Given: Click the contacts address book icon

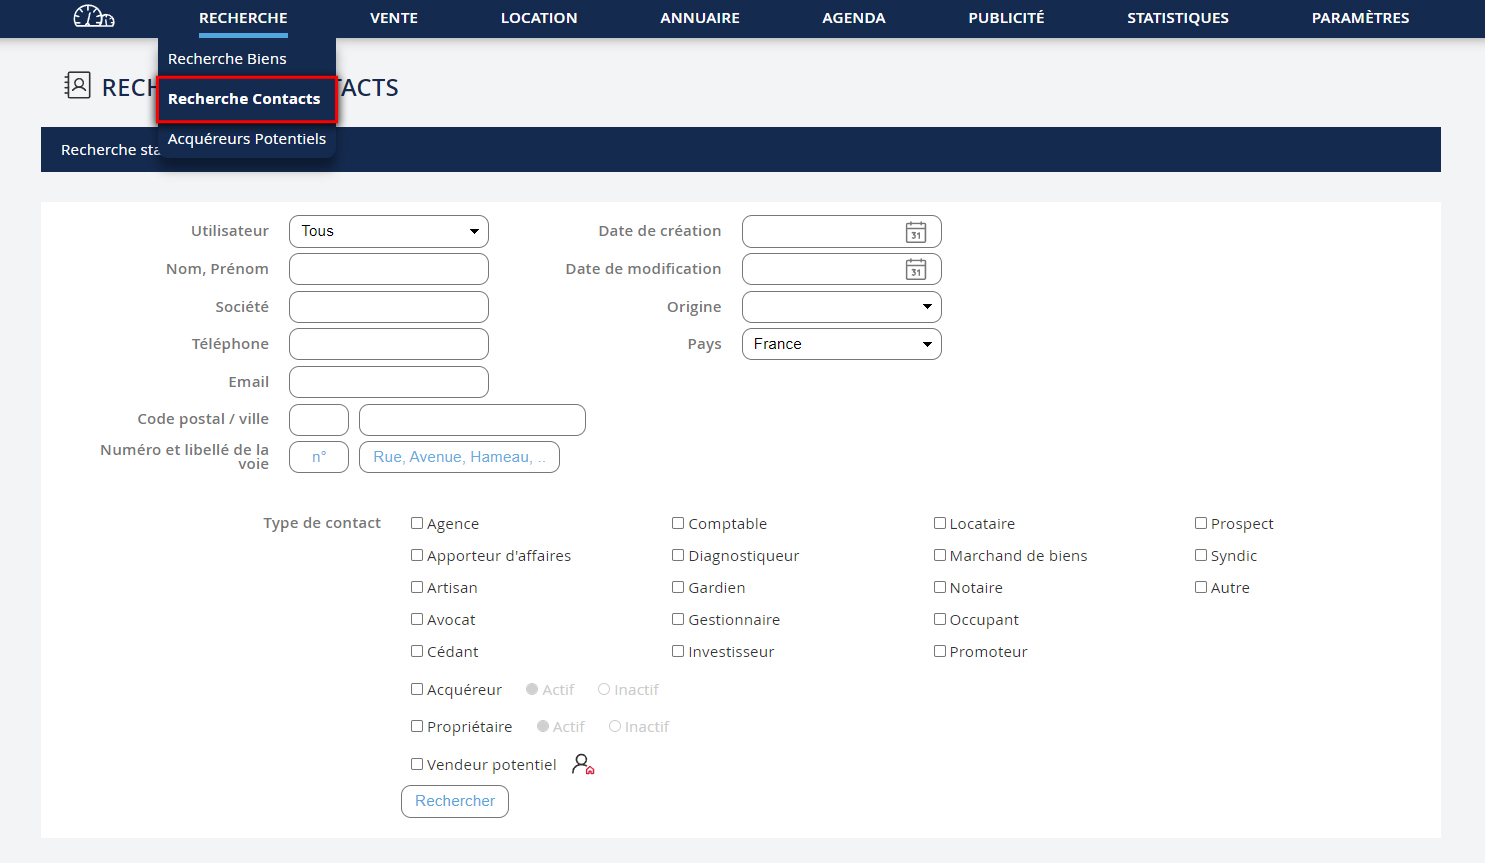Looking at the screenshot, I should tap(77, 86).
